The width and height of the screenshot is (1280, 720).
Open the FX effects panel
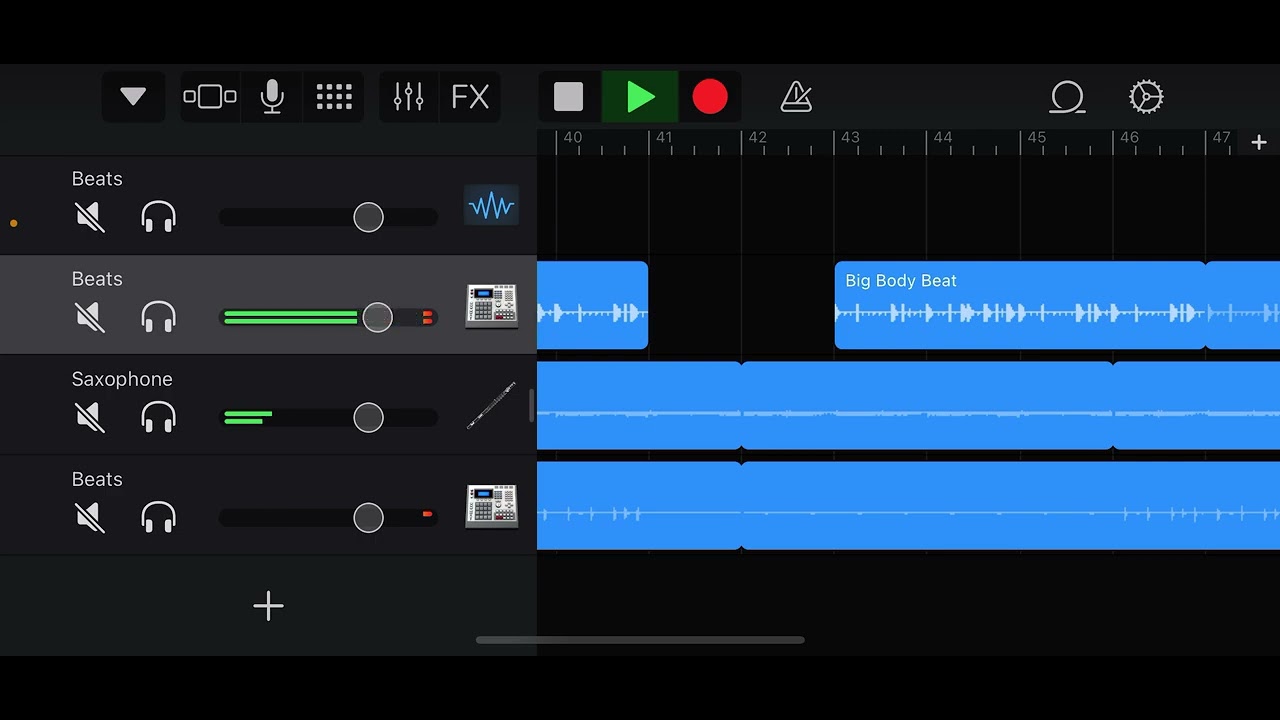(470, 97)
